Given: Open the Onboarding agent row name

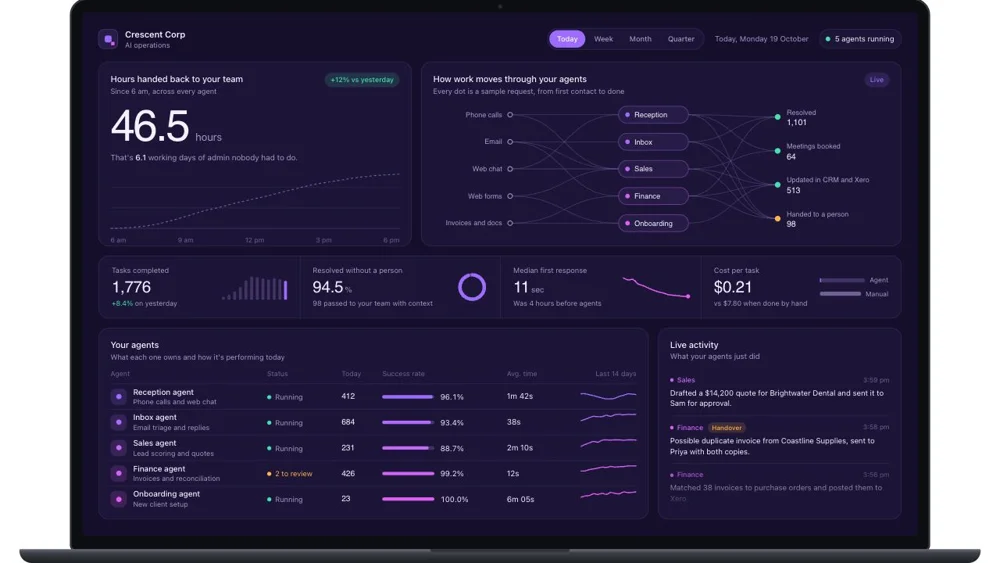Looking at the screenshot, I should (x=166, y=494).
